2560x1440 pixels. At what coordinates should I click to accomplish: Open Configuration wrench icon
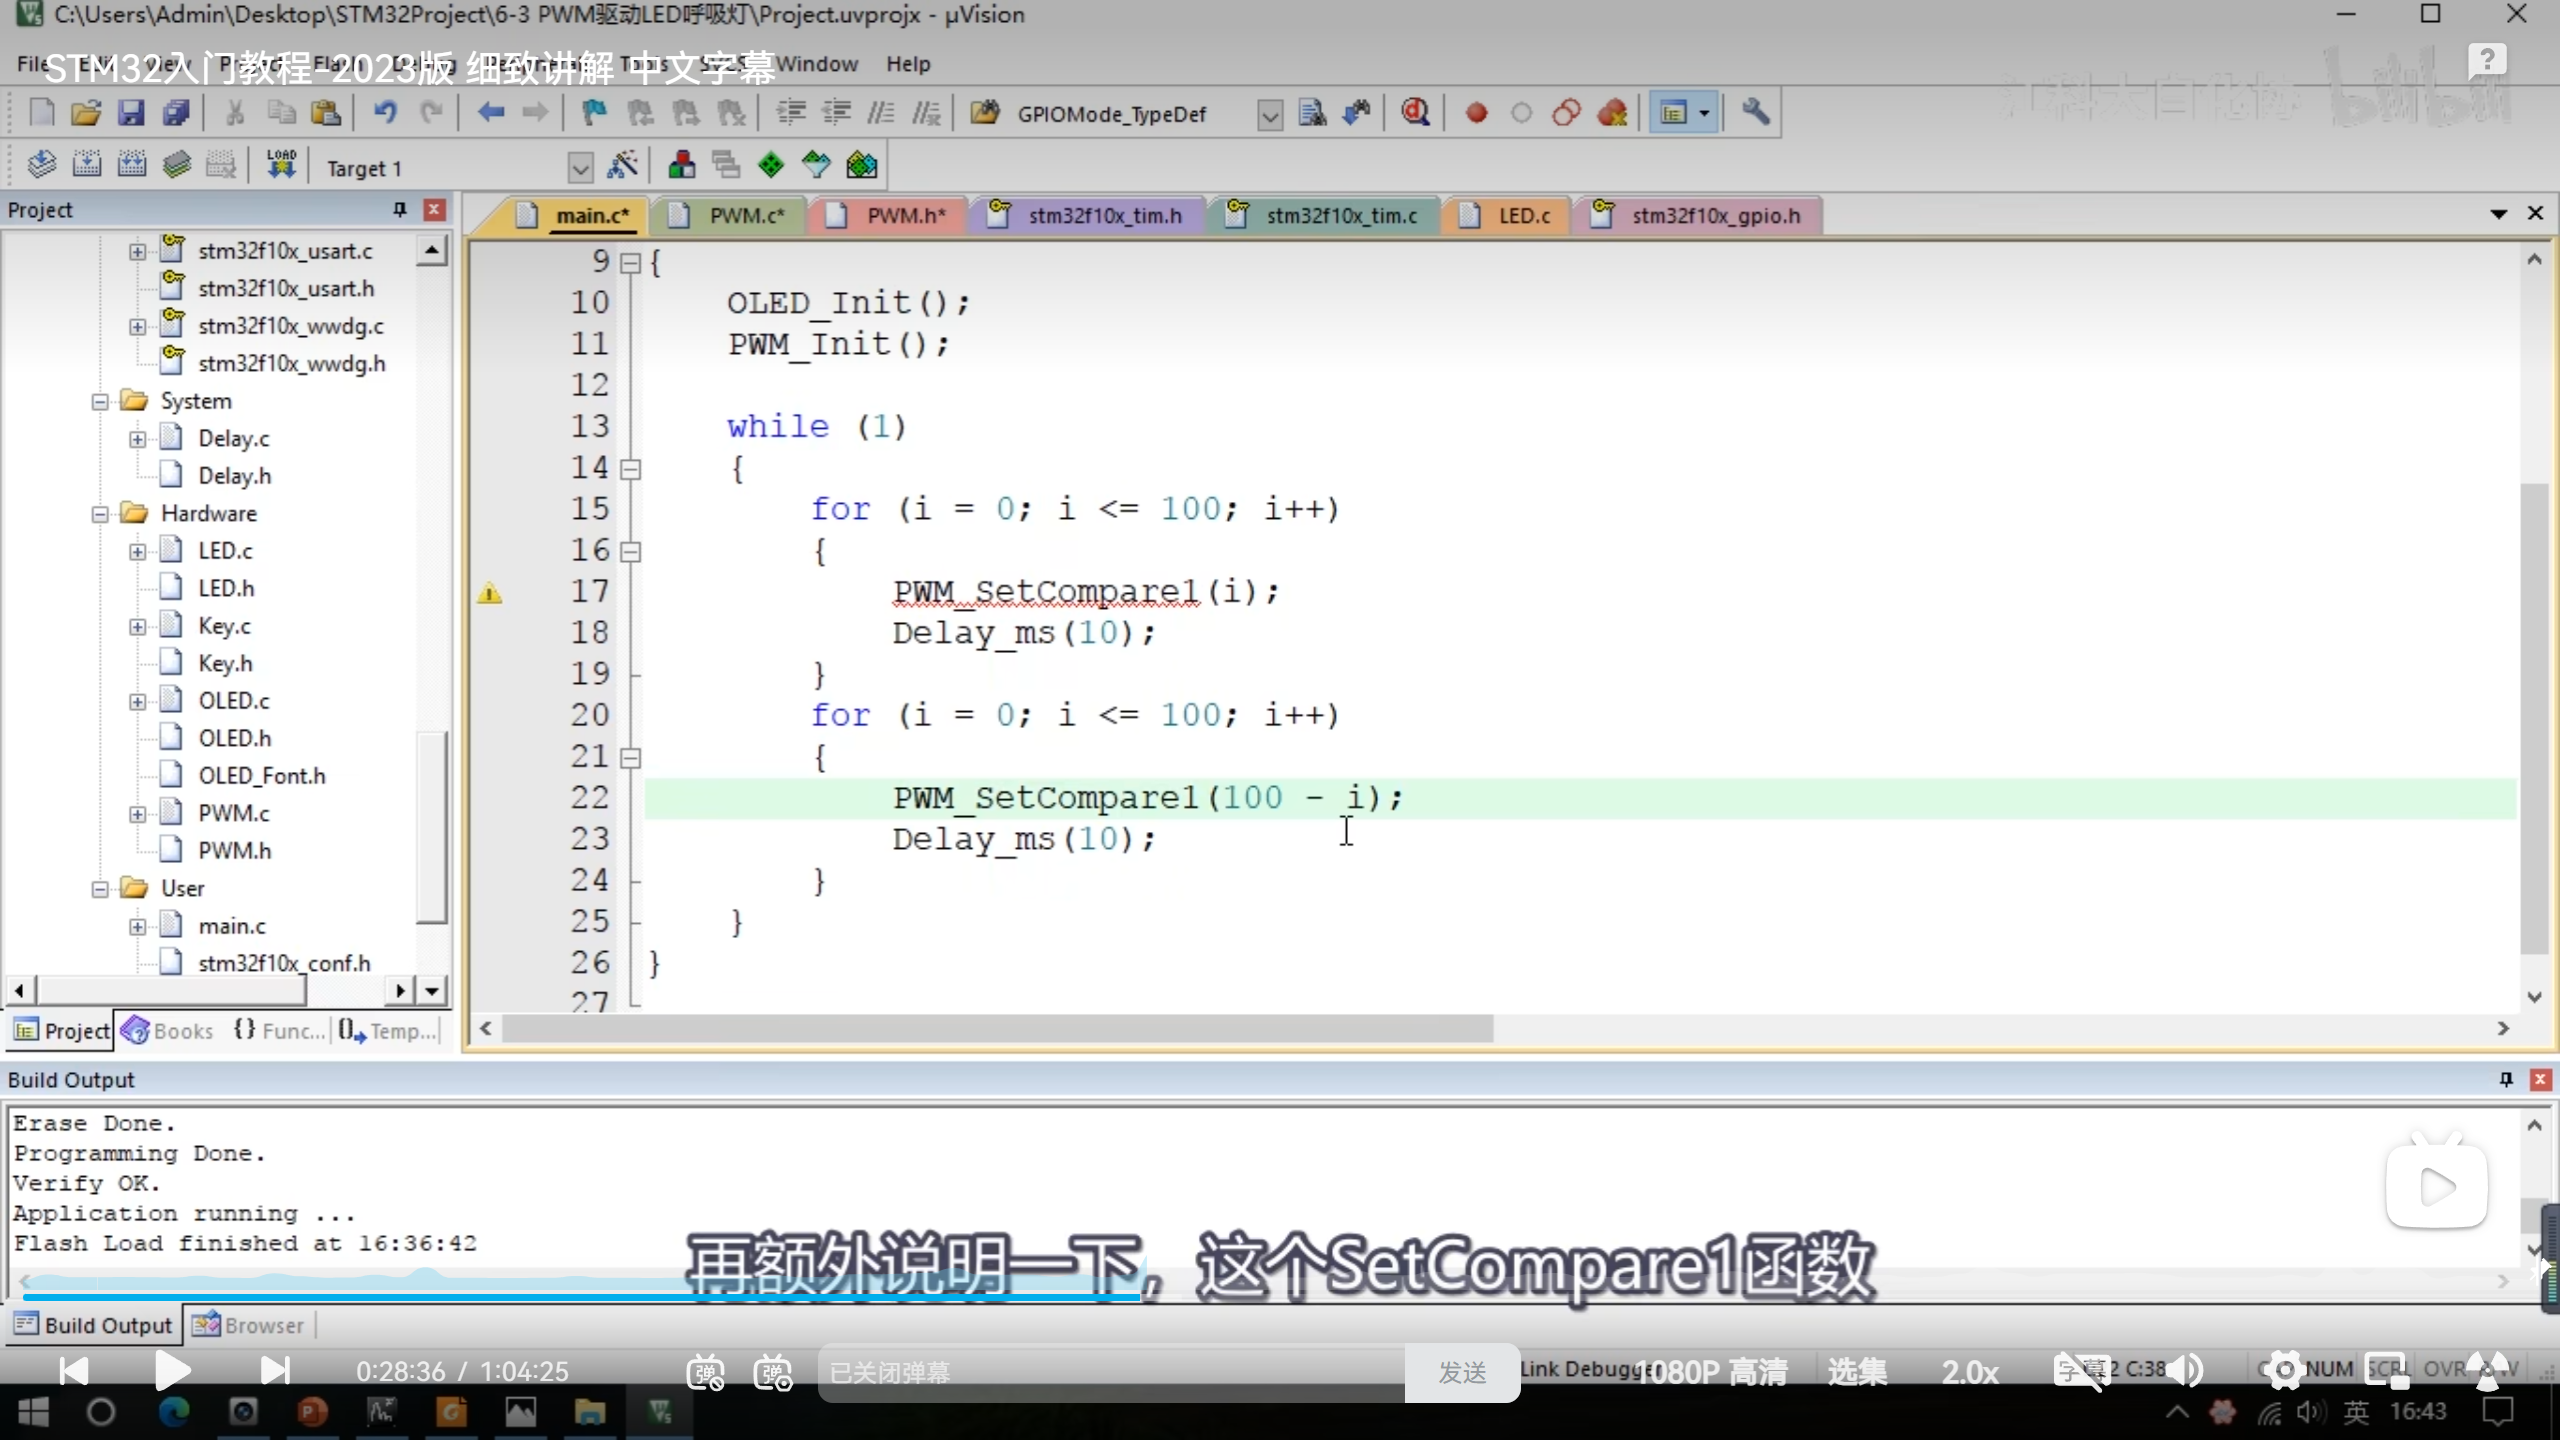pyautogui.click(x=1755, y=113)
